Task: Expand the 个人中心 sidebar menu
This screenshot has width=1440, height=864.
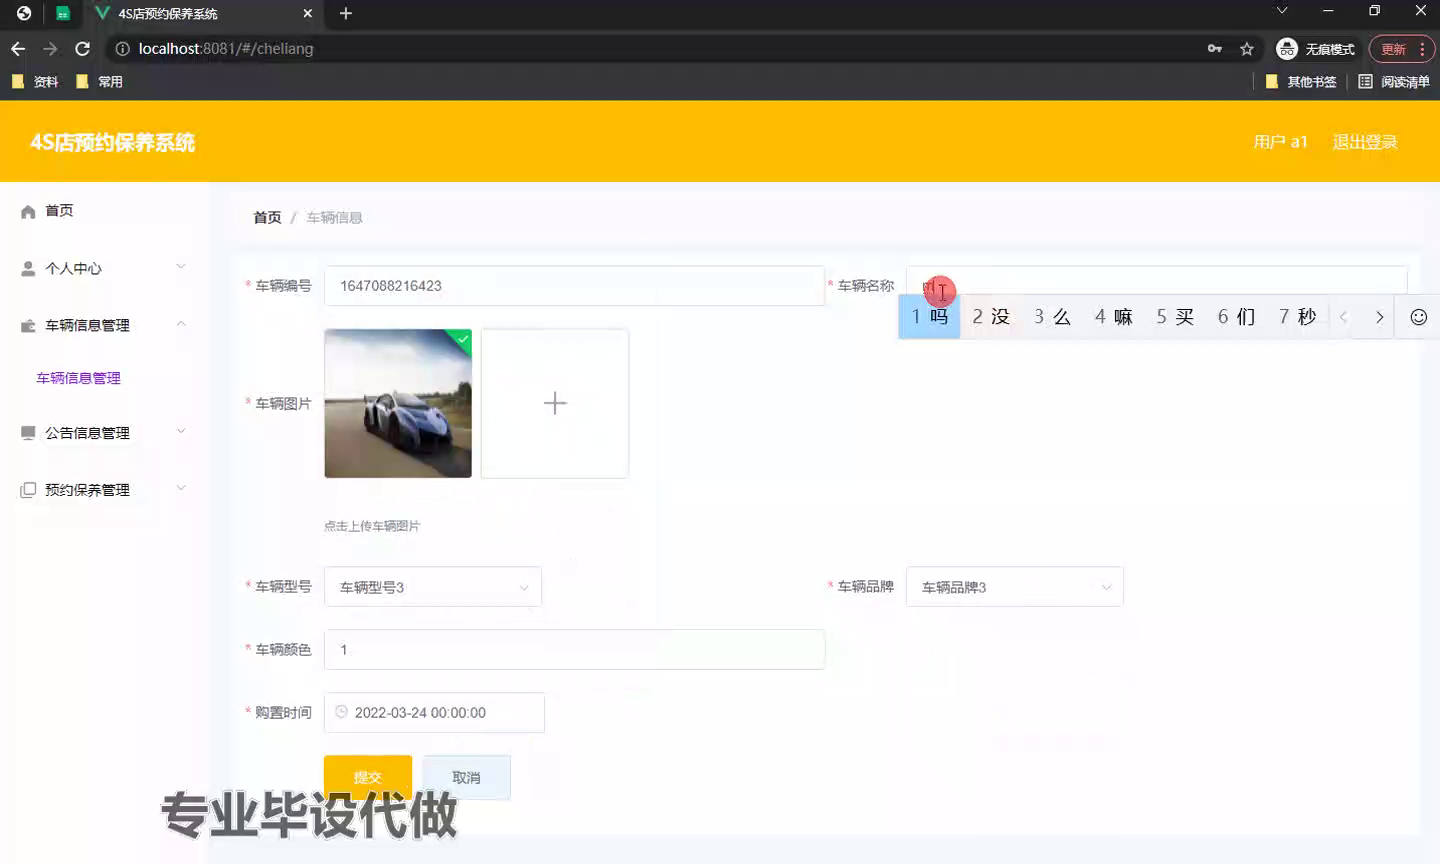Action: click(x=104, y=268)
